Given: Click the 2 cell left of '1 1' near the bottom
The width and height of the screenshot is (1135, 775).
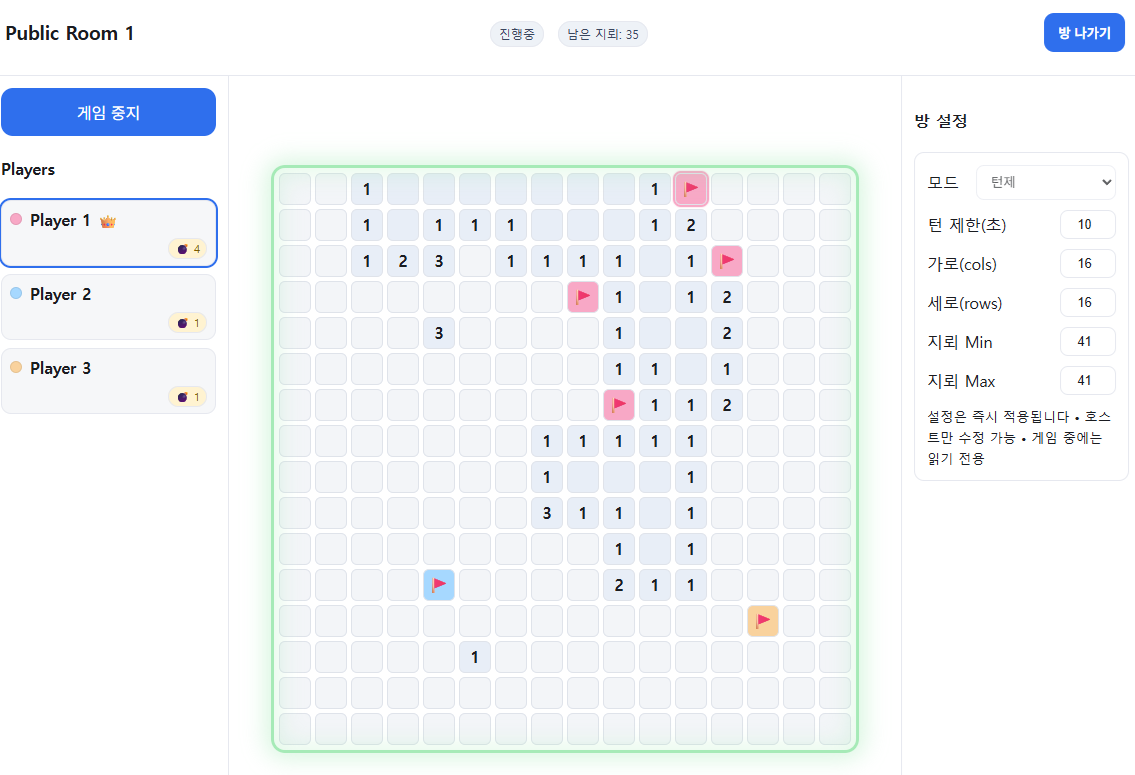Looking at the screenshot, I should click(x=619, y=585).
